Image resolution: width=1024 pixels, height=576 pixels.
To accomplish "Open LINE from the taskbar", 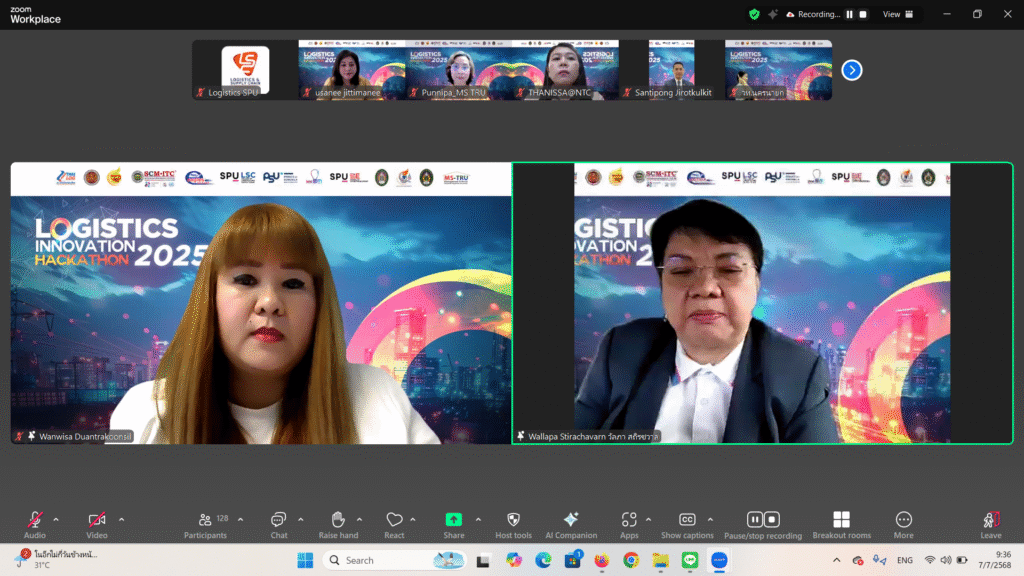I will pyautogui.click(x=690, y=560).
